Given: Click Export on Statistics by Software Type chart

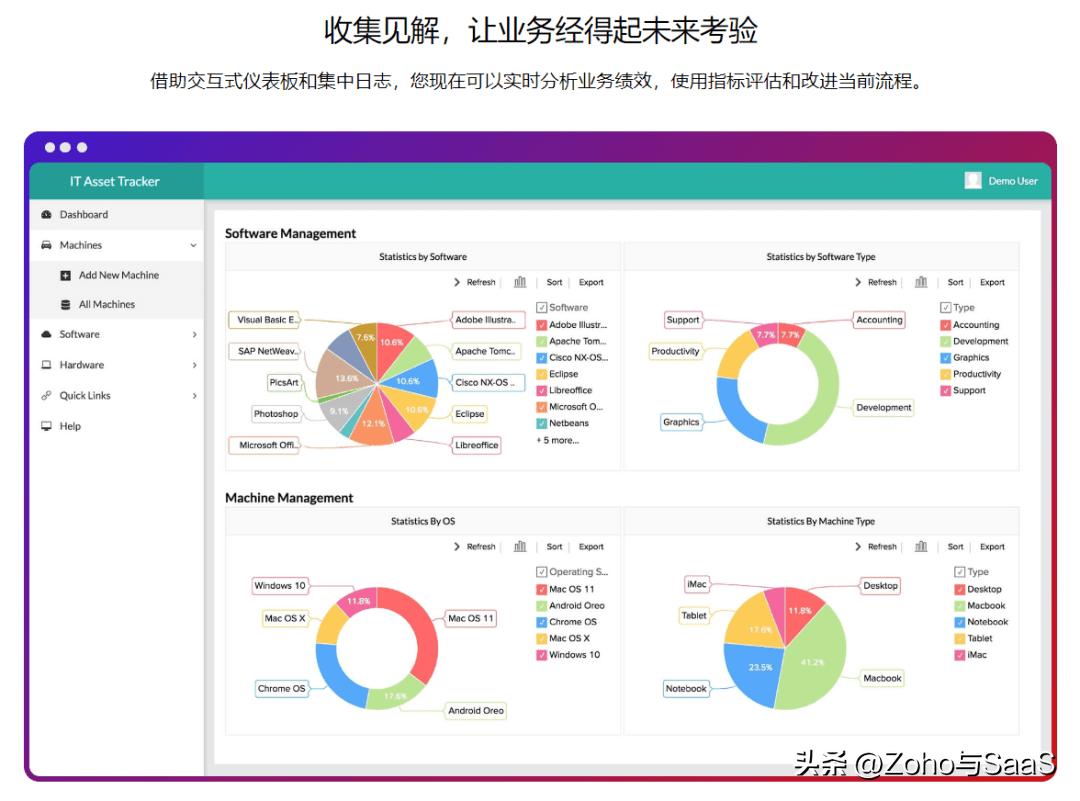Looking at the screenshot, I should tap(992, 282).
